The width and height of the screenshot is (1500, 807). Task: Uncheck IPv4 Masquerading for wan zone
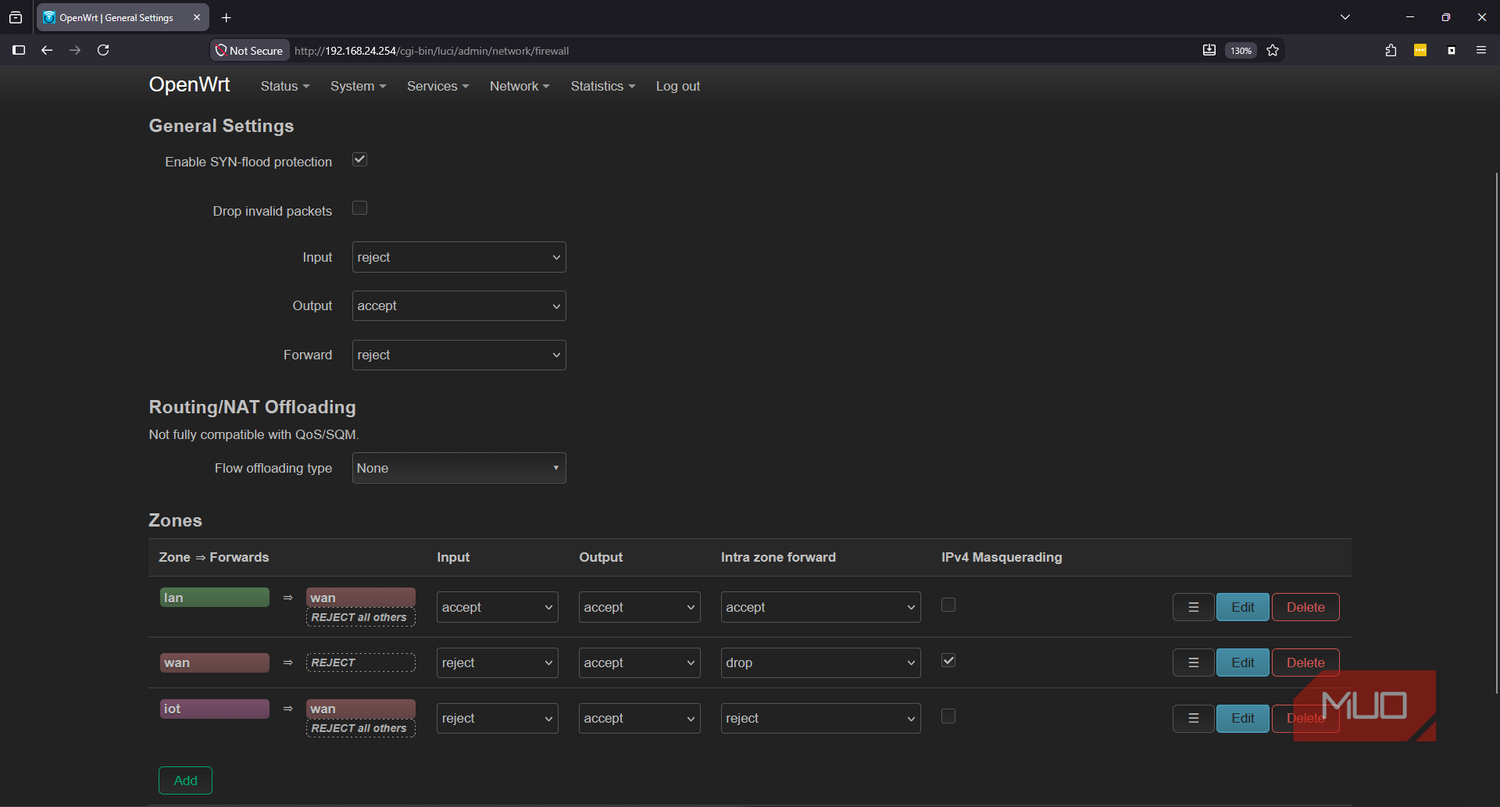[948, 660]
